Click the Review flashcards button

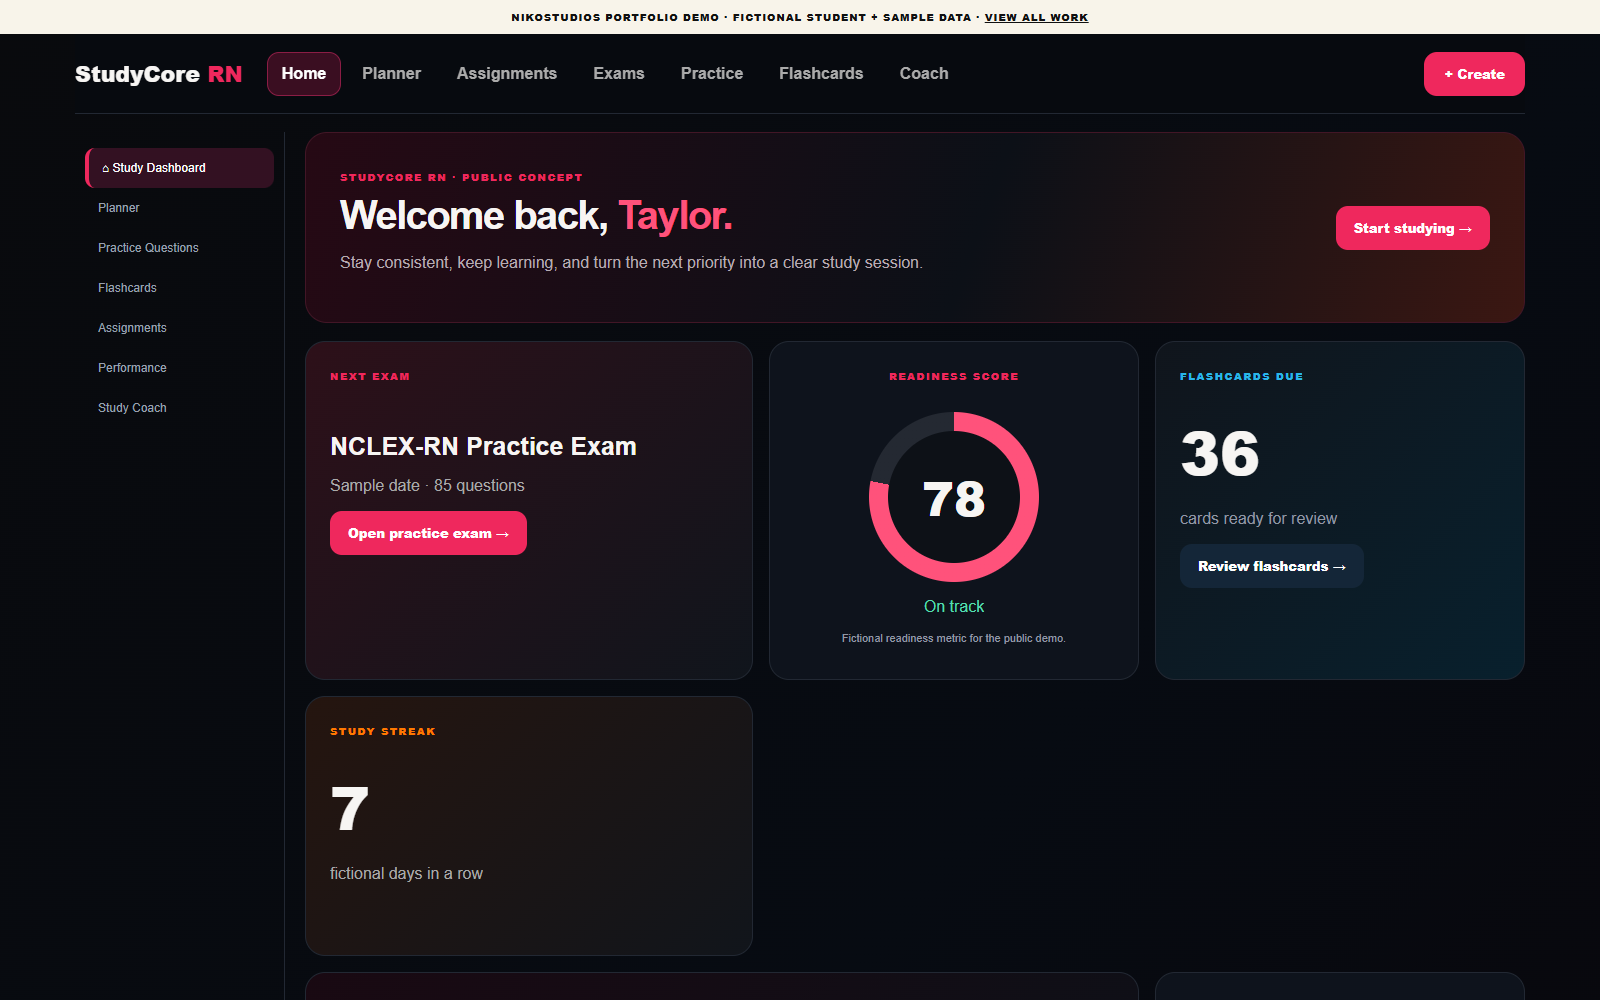pos(1271,566)
